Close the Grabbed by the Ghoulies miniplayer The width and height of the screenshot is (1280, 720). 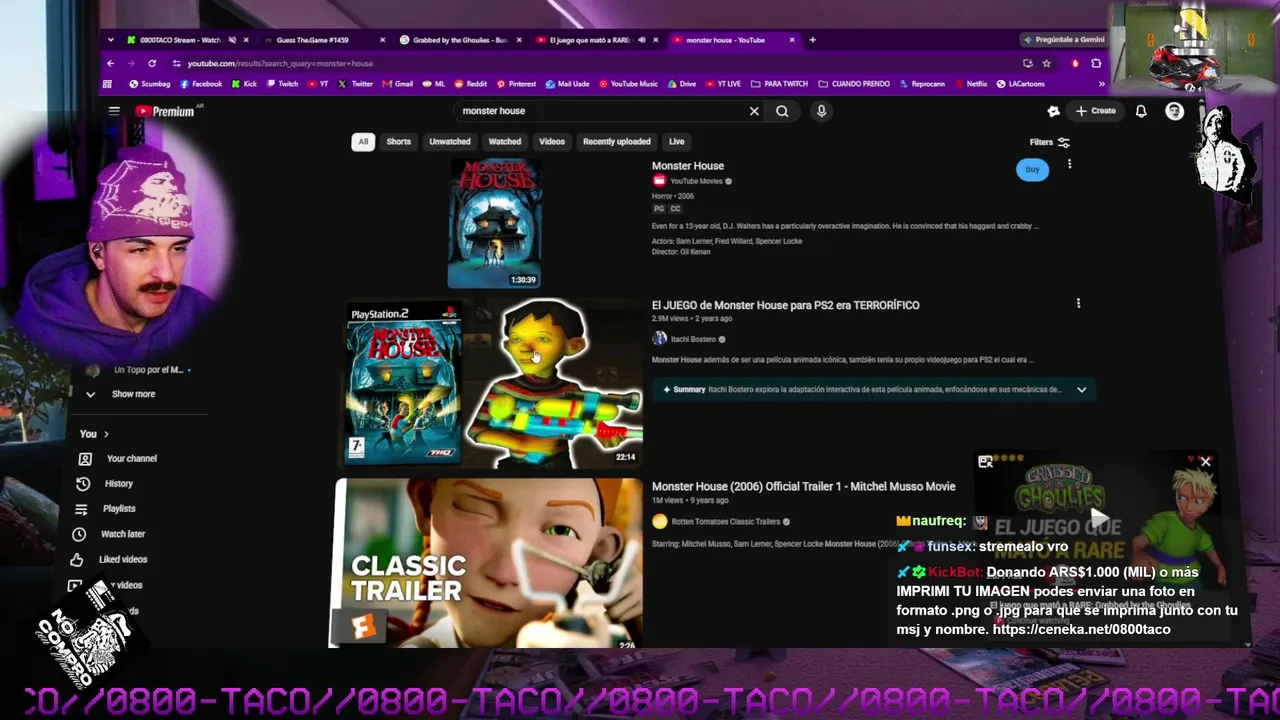coord(1205,462)
